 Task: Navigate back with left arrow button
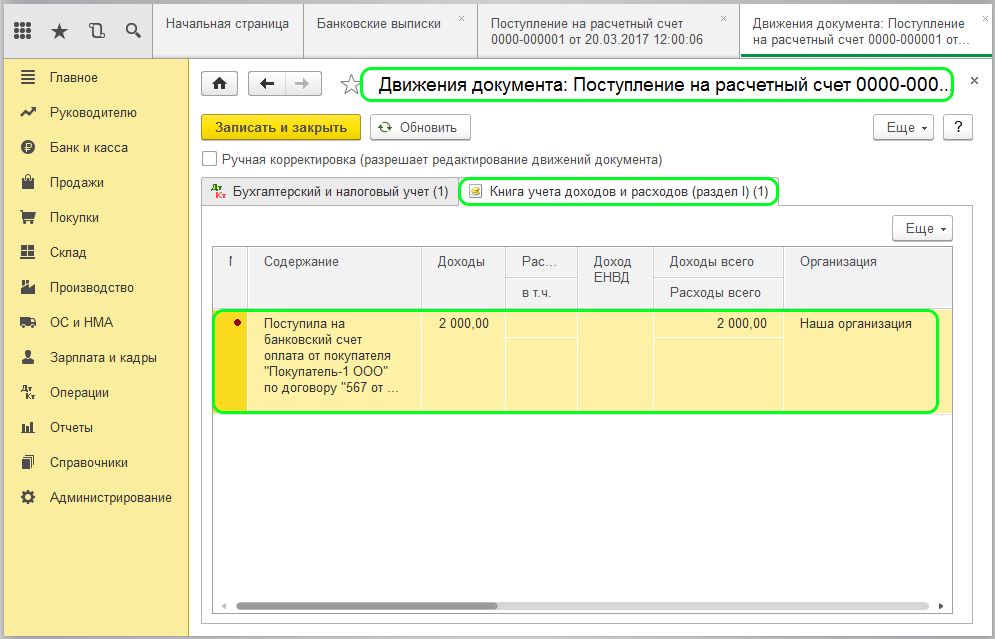(x=267, y=84)
